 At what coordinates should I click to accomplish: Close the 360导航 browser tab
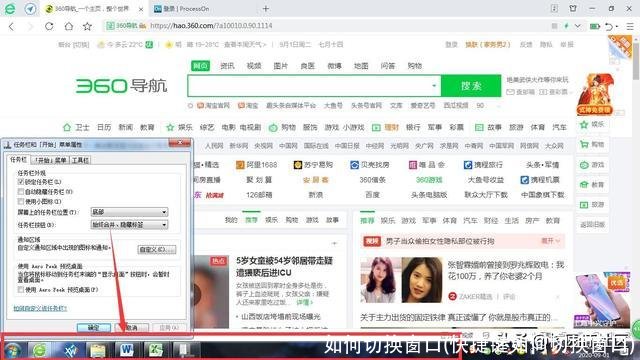pyautogui.click(x=141, y=9)
